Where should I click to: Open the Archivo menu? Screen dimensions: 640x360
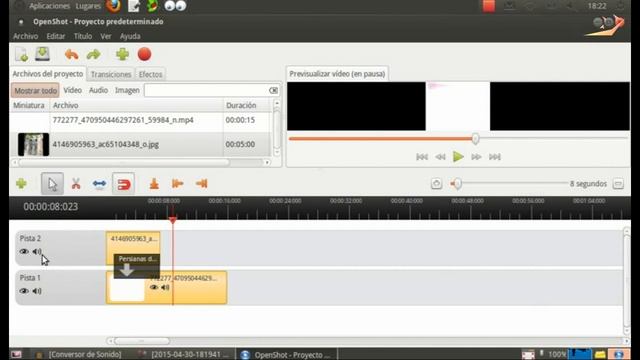(25, 36)
